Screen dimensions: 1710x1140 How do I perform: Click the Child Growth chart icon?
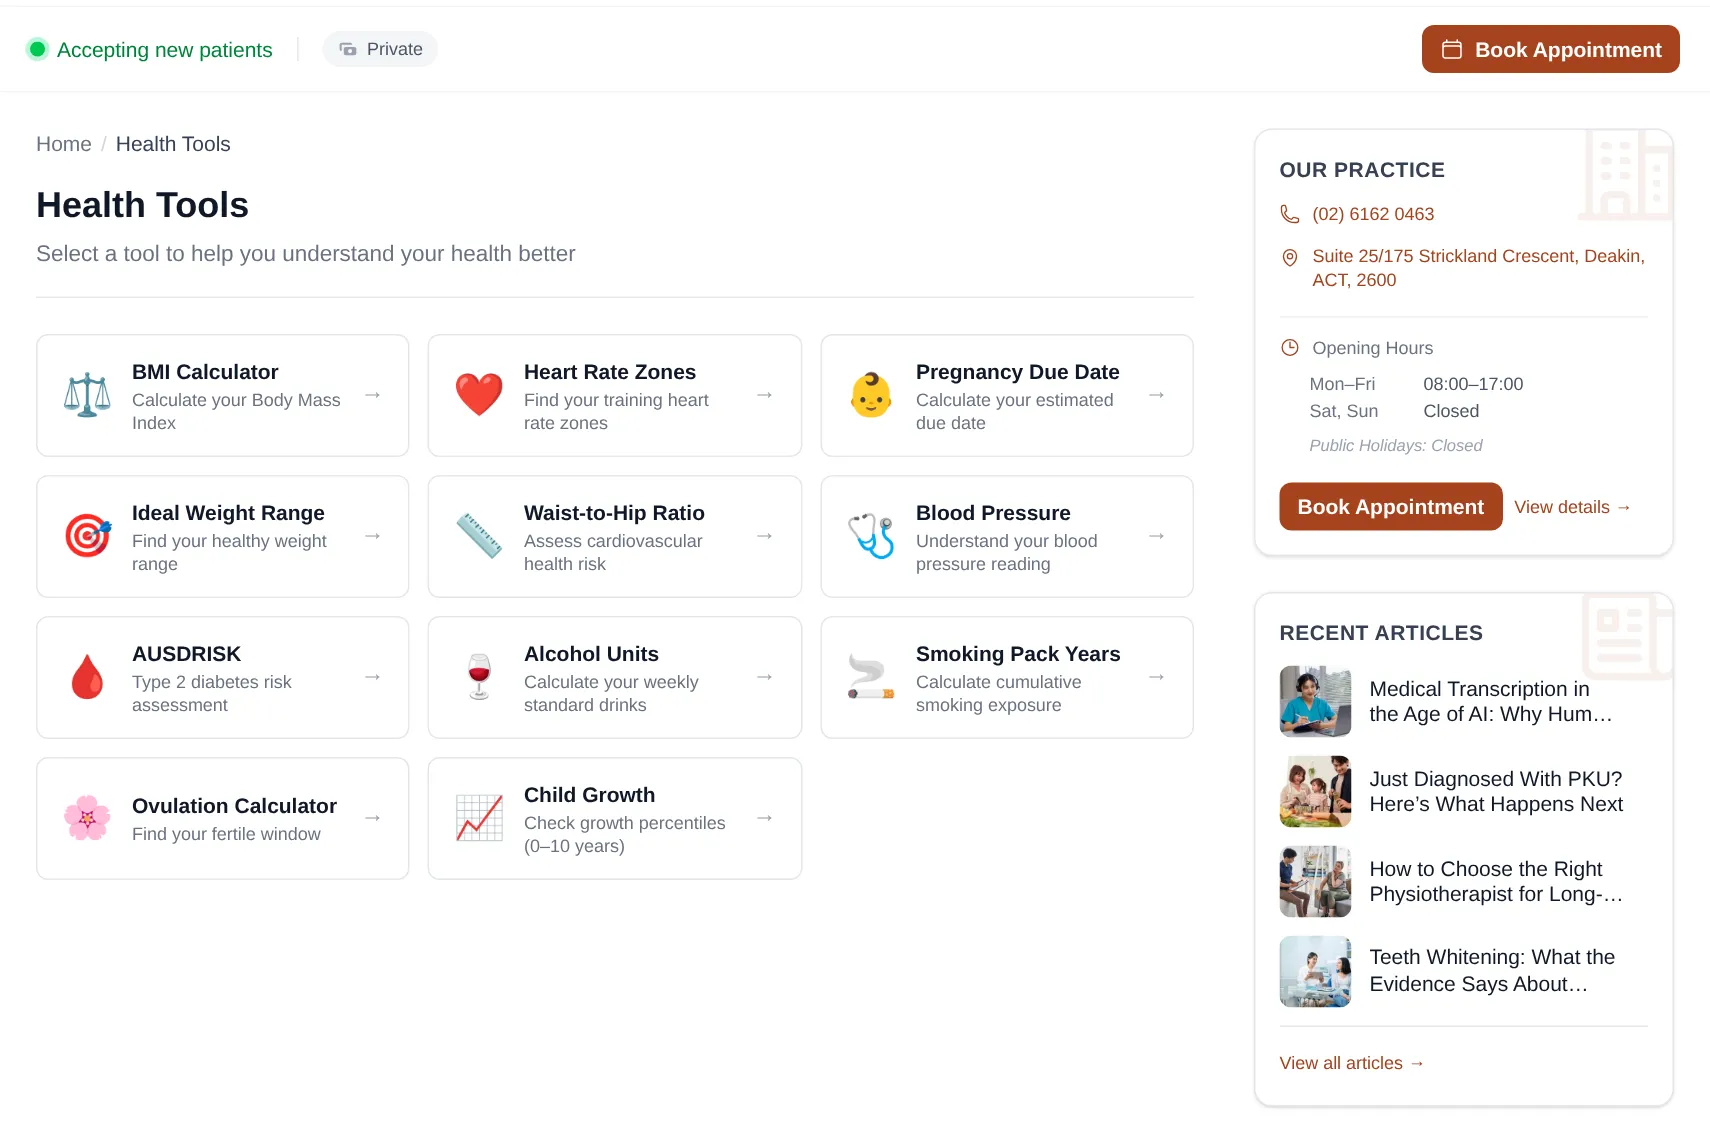coord(479,818)
